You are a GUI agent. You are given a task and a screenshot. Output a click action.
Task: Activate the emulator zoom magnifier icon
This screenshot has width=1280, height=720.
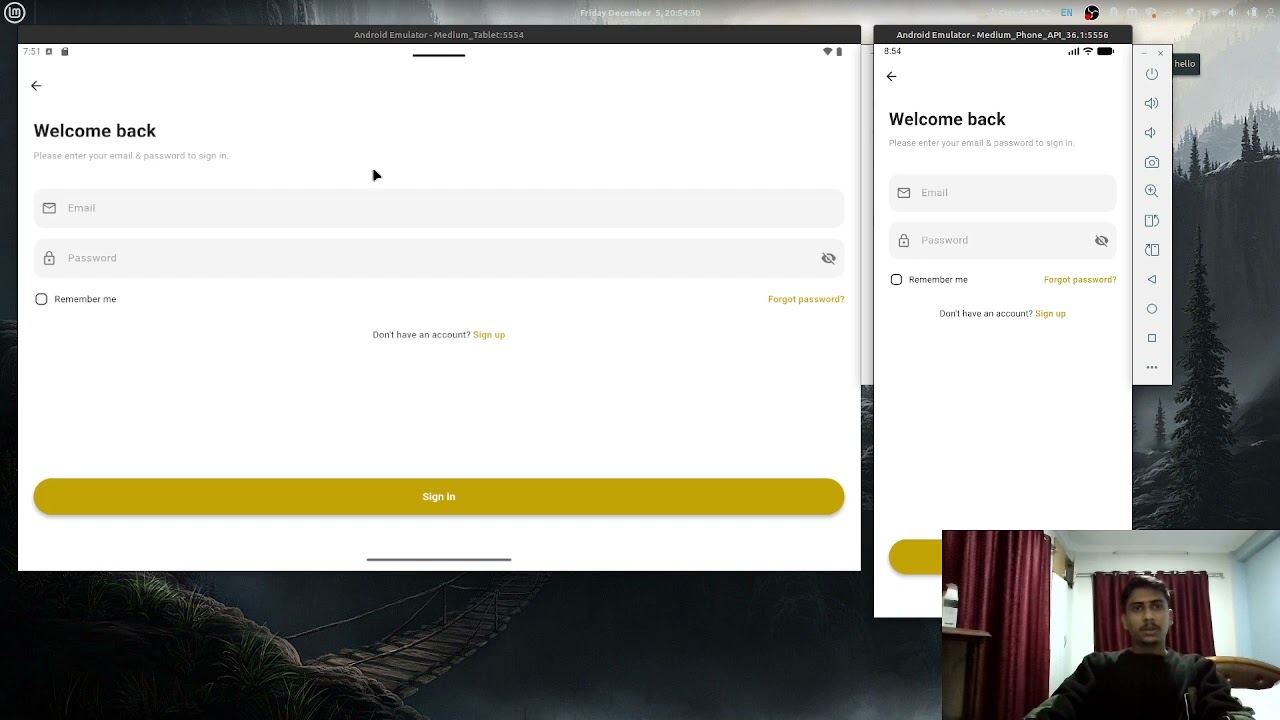(1152, 191)
